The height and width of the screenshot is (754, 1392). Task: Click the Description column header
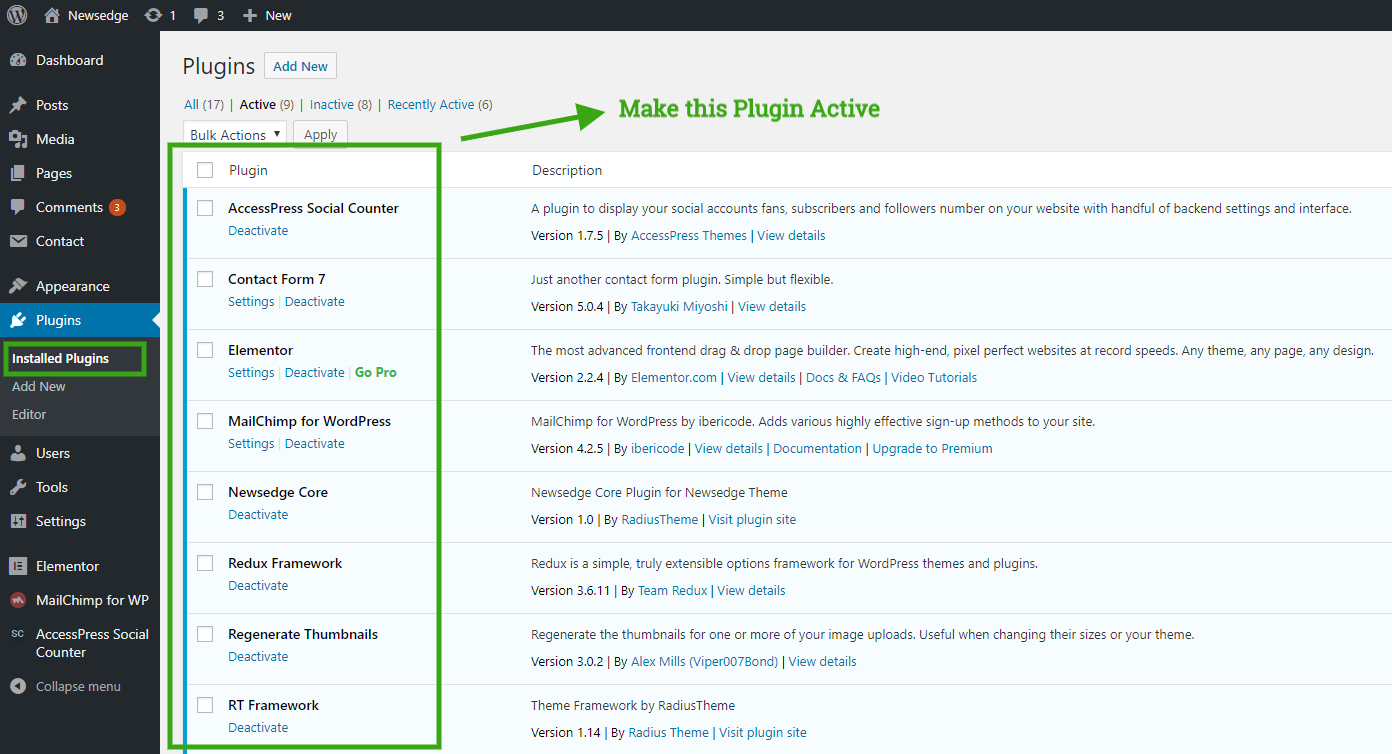tap(567, 170)
